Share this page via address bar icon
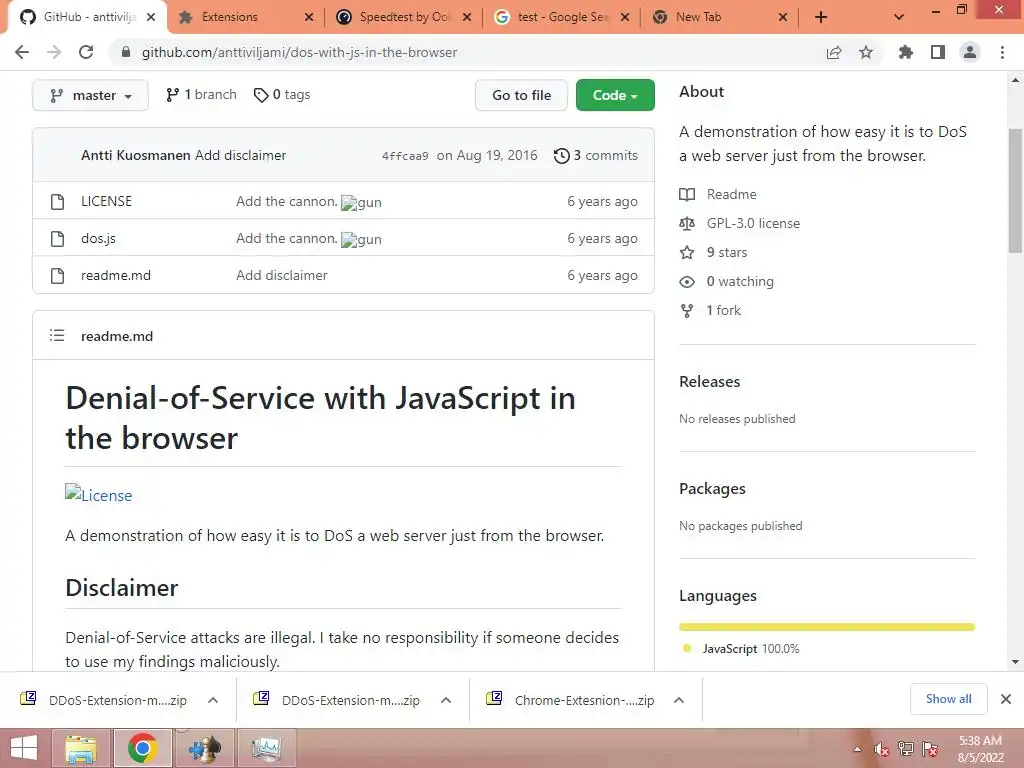This screenshot has height=768, width=1024. click(834, 52)
